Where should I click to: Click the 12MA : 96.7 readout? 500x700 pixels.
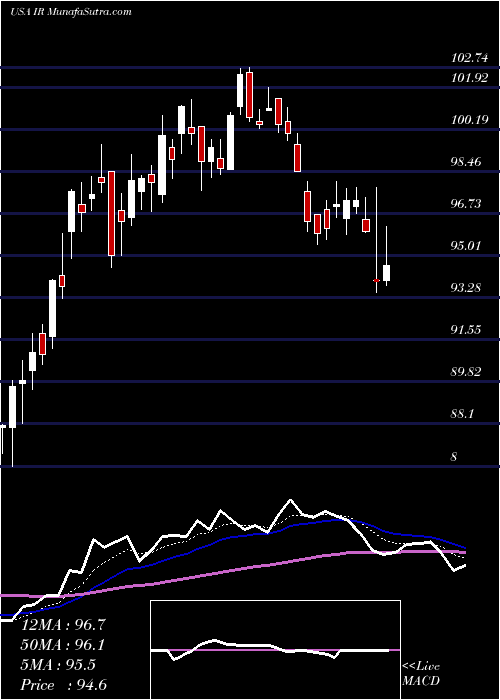pyautogui.click(x=63, y=625)
